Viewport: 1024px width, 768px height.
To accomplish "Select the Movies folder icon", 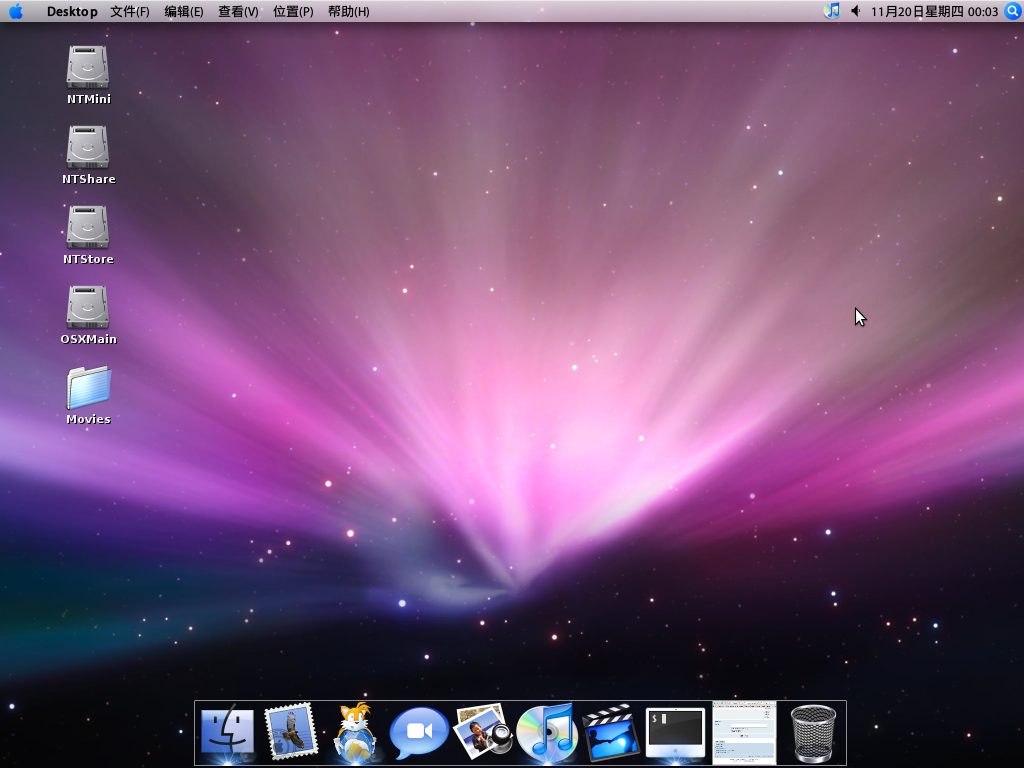I will (x=88, y=387).
